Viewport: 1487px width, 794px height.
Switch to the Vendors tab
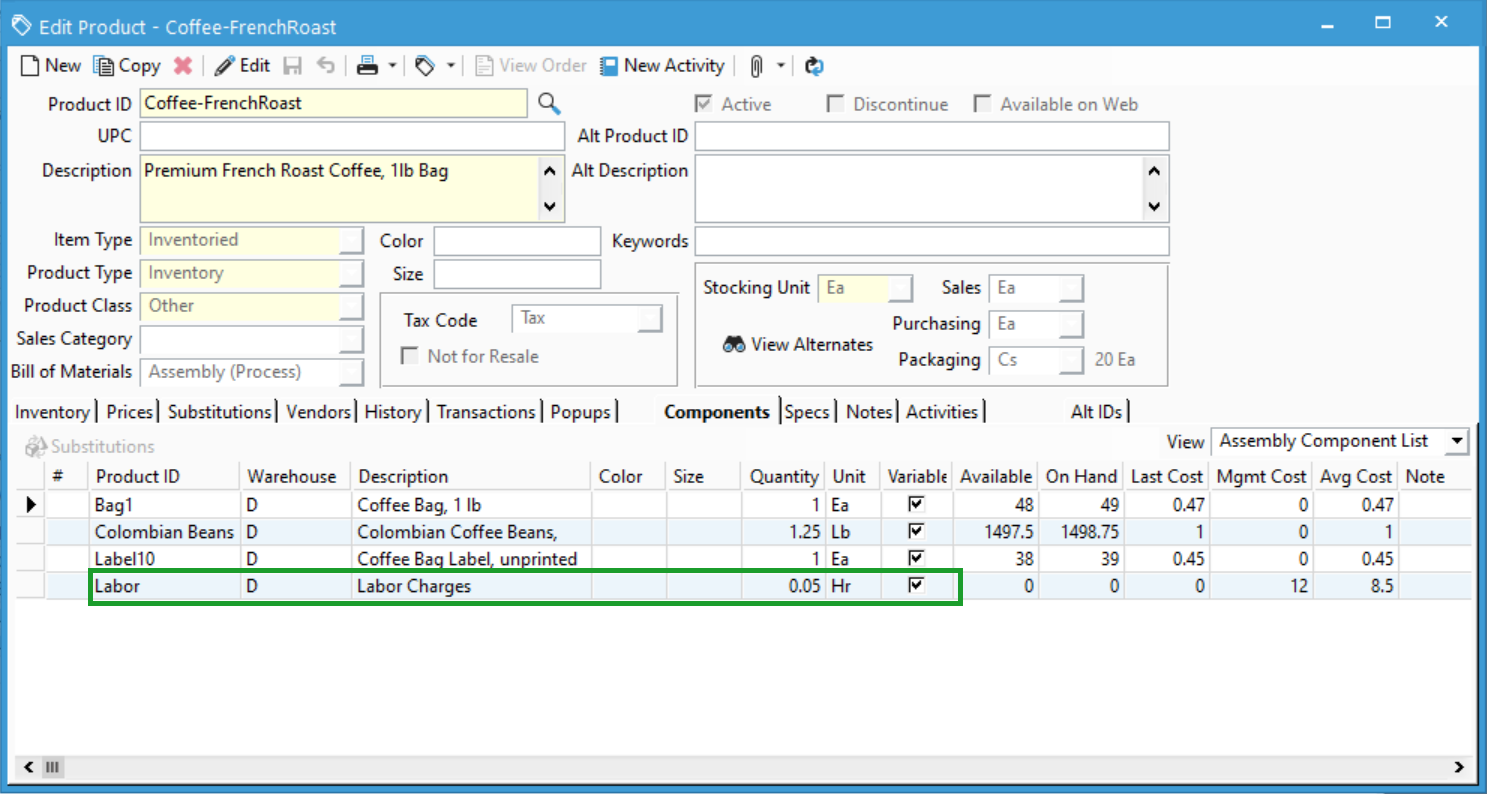pos(319,412)
